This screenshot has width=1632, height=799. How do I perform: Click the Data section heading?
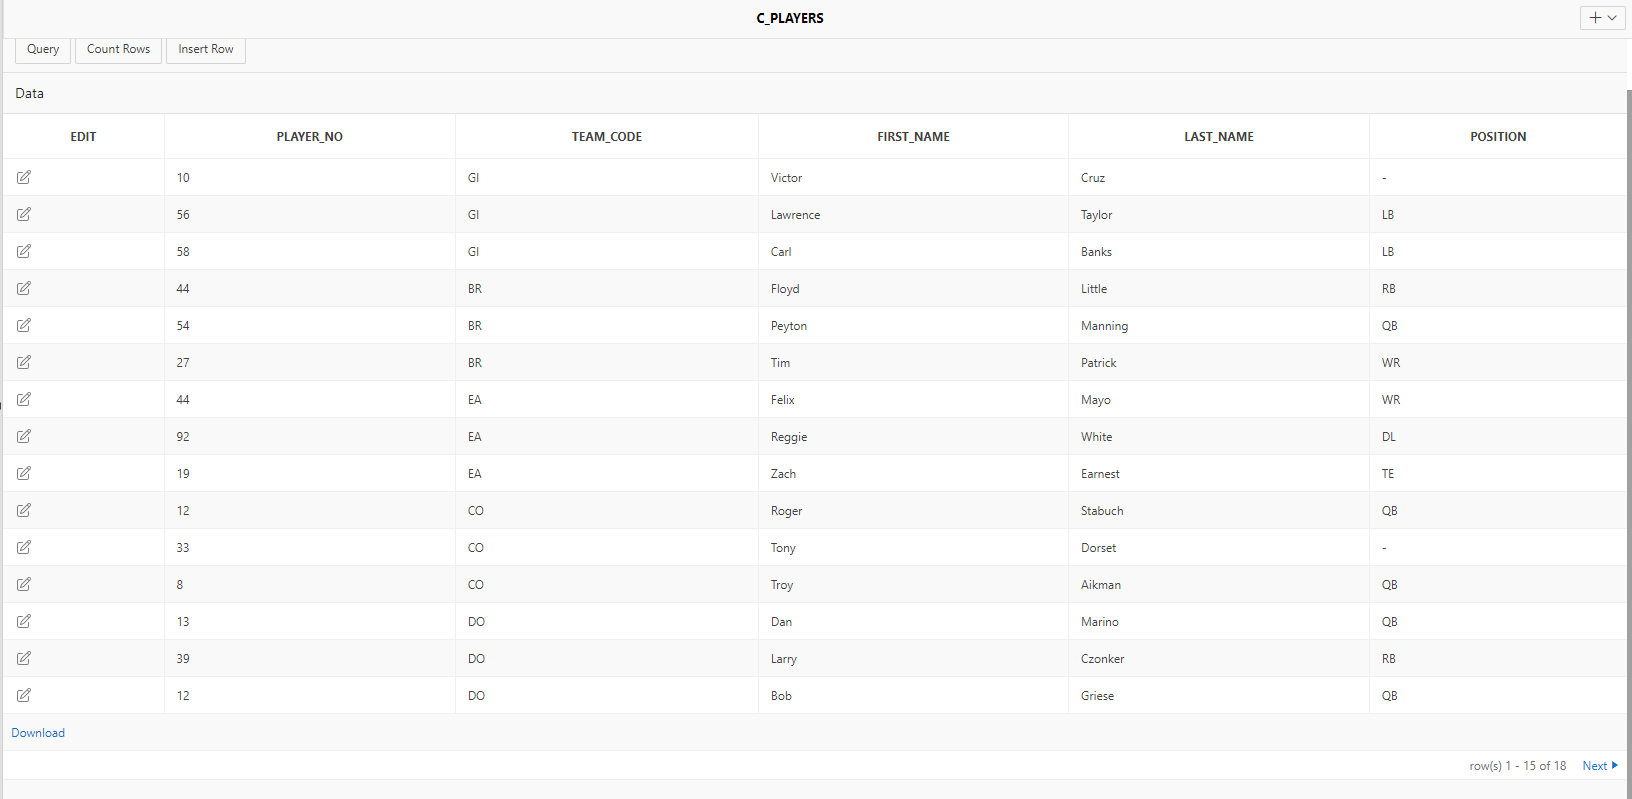(30, 93)
